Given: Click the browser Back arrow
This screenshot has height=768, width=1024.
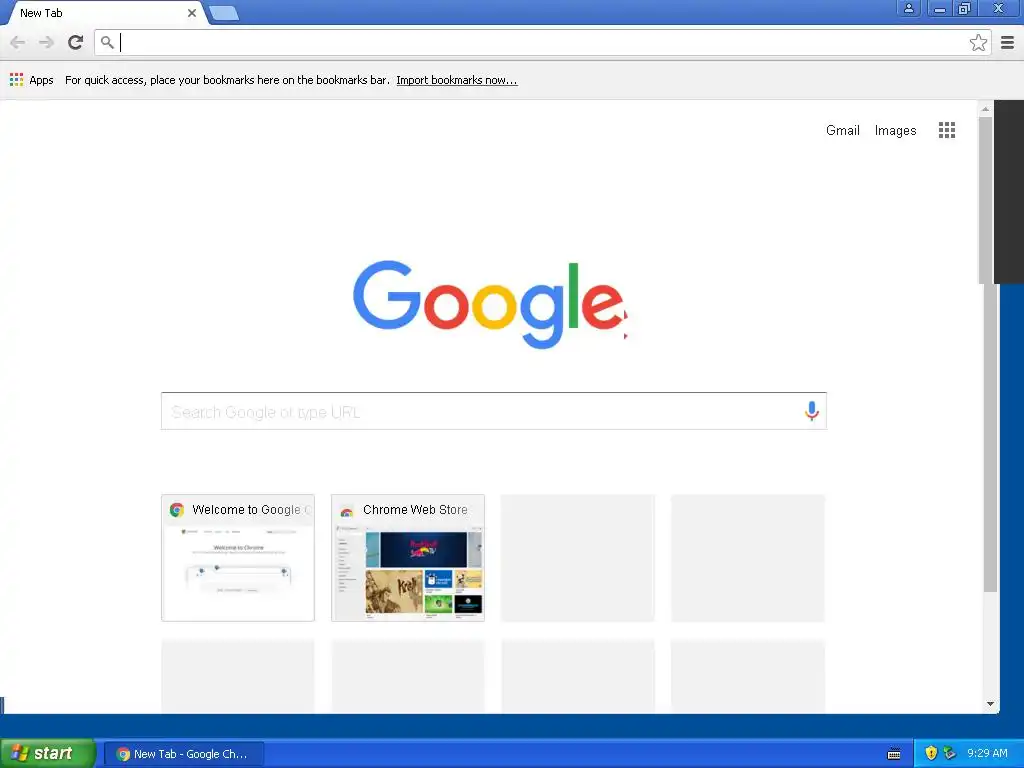Looking at the screenshot, I should [x=18, y=42].
